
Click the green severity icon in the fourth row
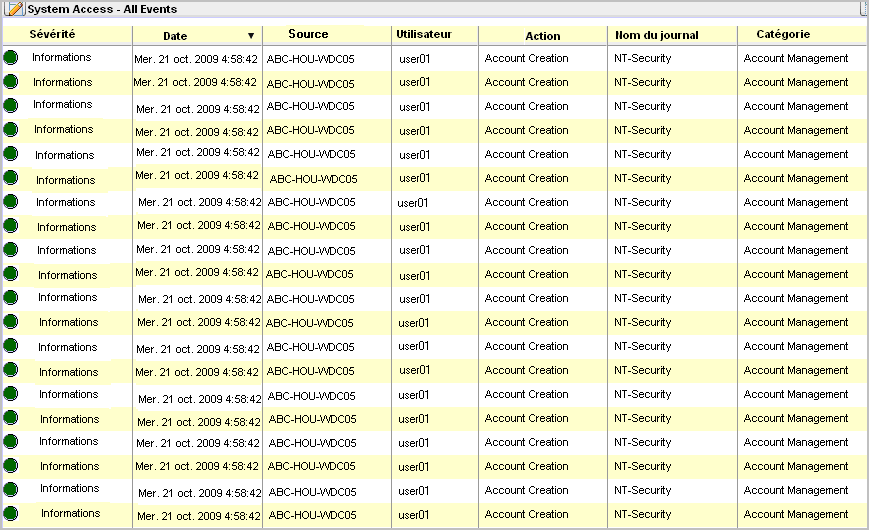pos(11,130)
